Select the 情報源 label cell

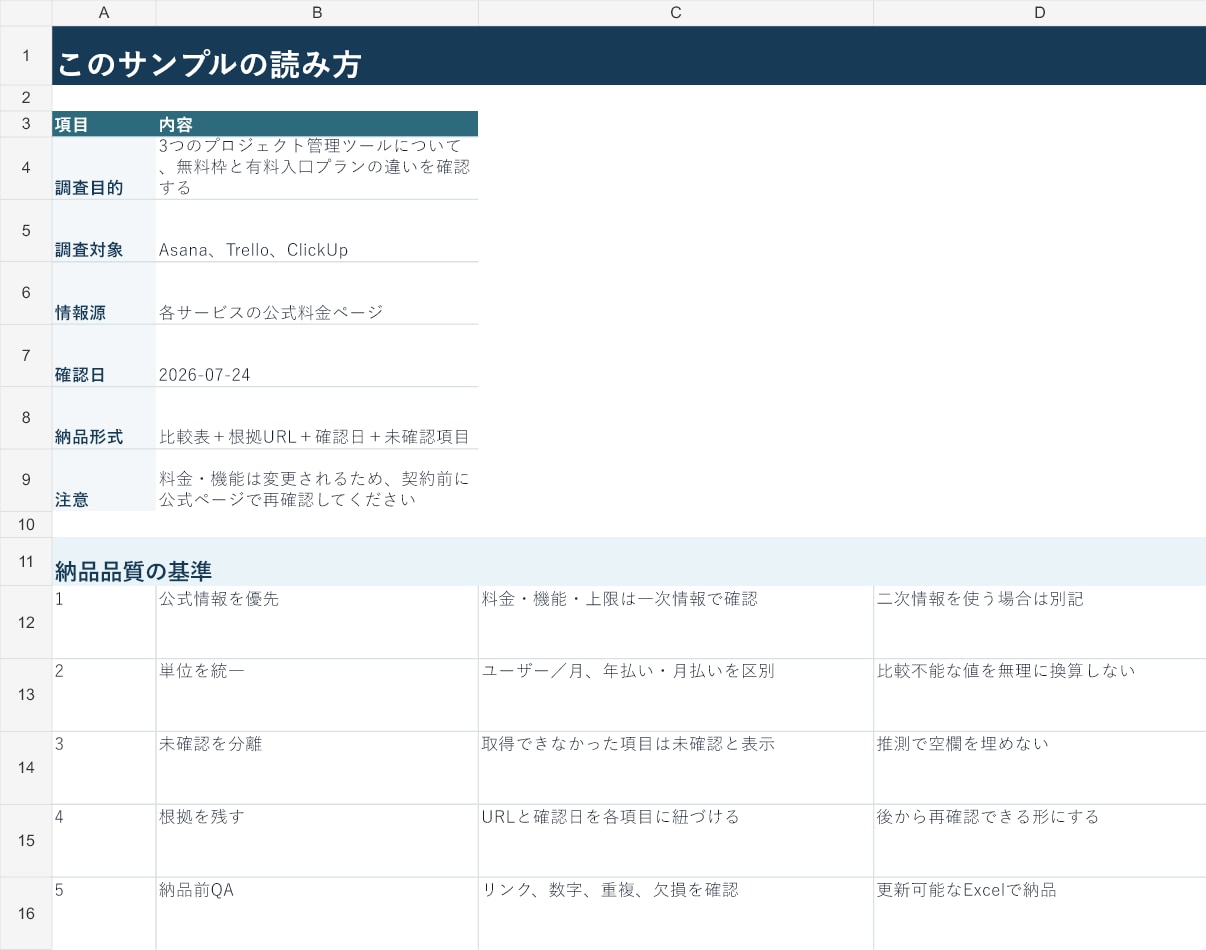[104, 293]
